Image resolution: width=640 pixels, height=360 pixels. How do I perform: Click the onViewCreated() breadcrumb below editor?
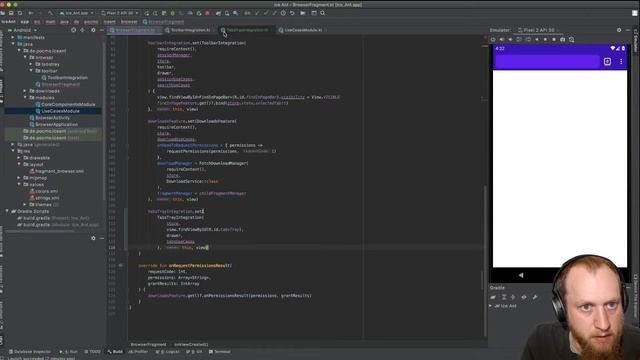(191, 344)
